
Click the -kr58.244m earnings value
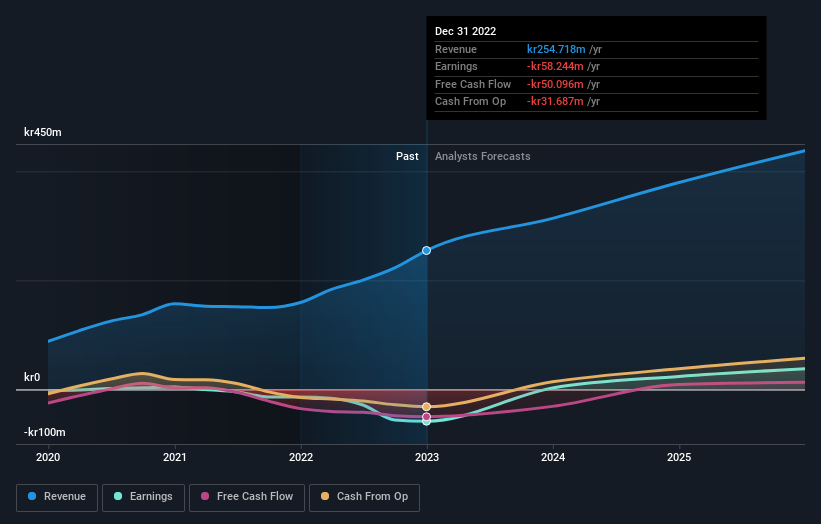pyautogui.click(x=555, y=66)
